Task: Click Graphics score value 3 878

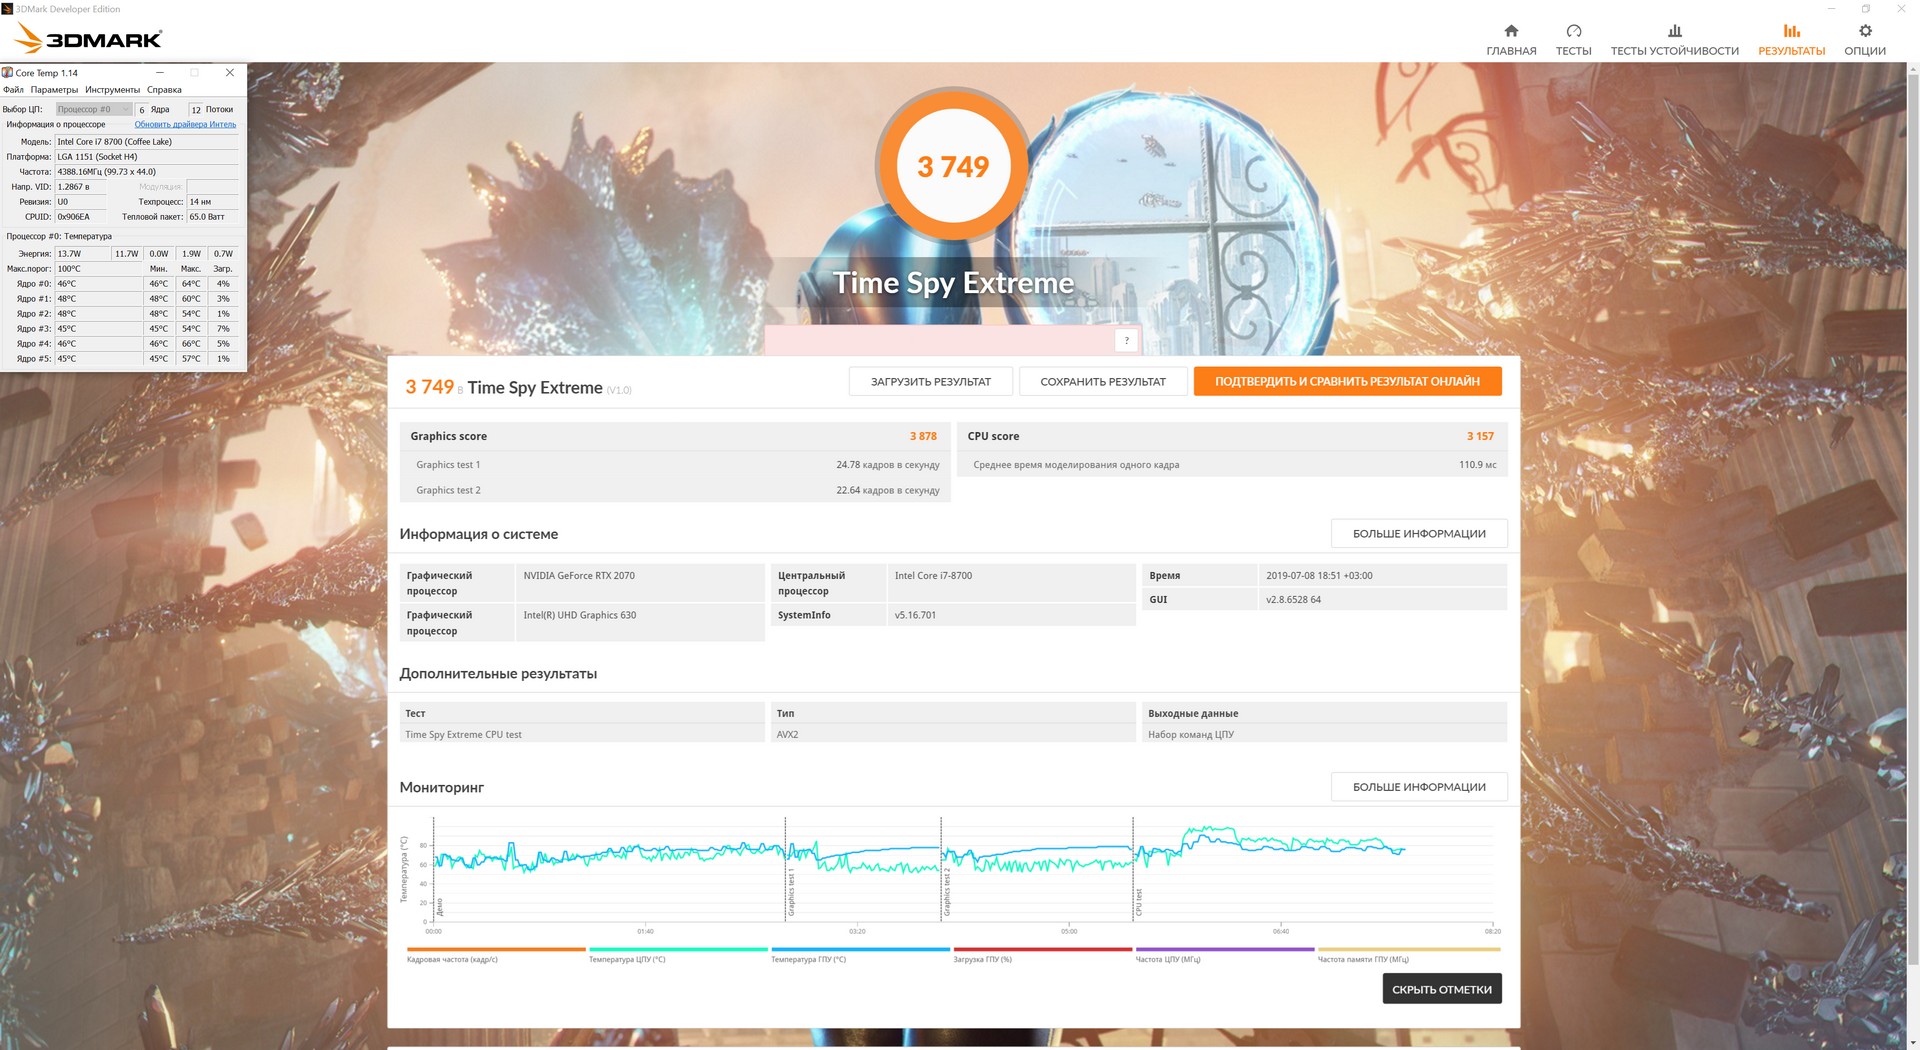Action: [923, 436]
